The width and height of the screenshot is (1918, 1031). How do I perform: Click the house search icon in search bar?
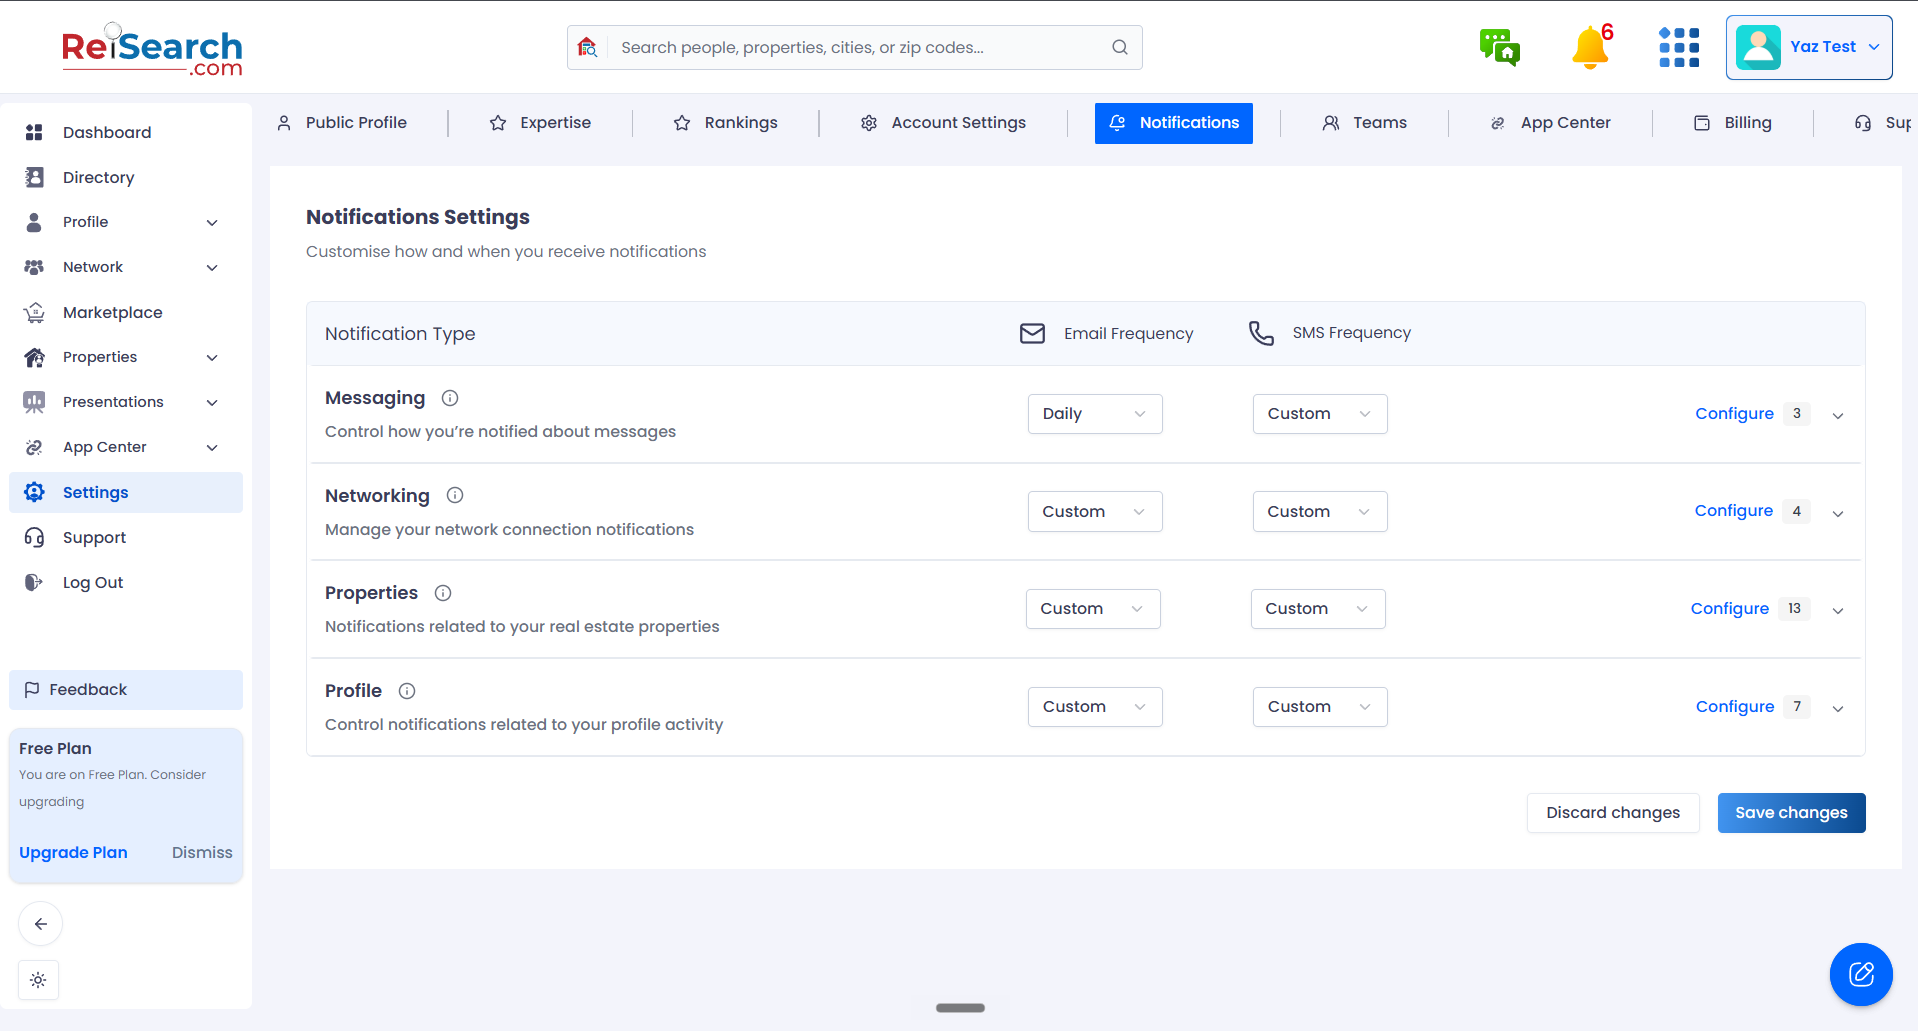tap(588, 47)
